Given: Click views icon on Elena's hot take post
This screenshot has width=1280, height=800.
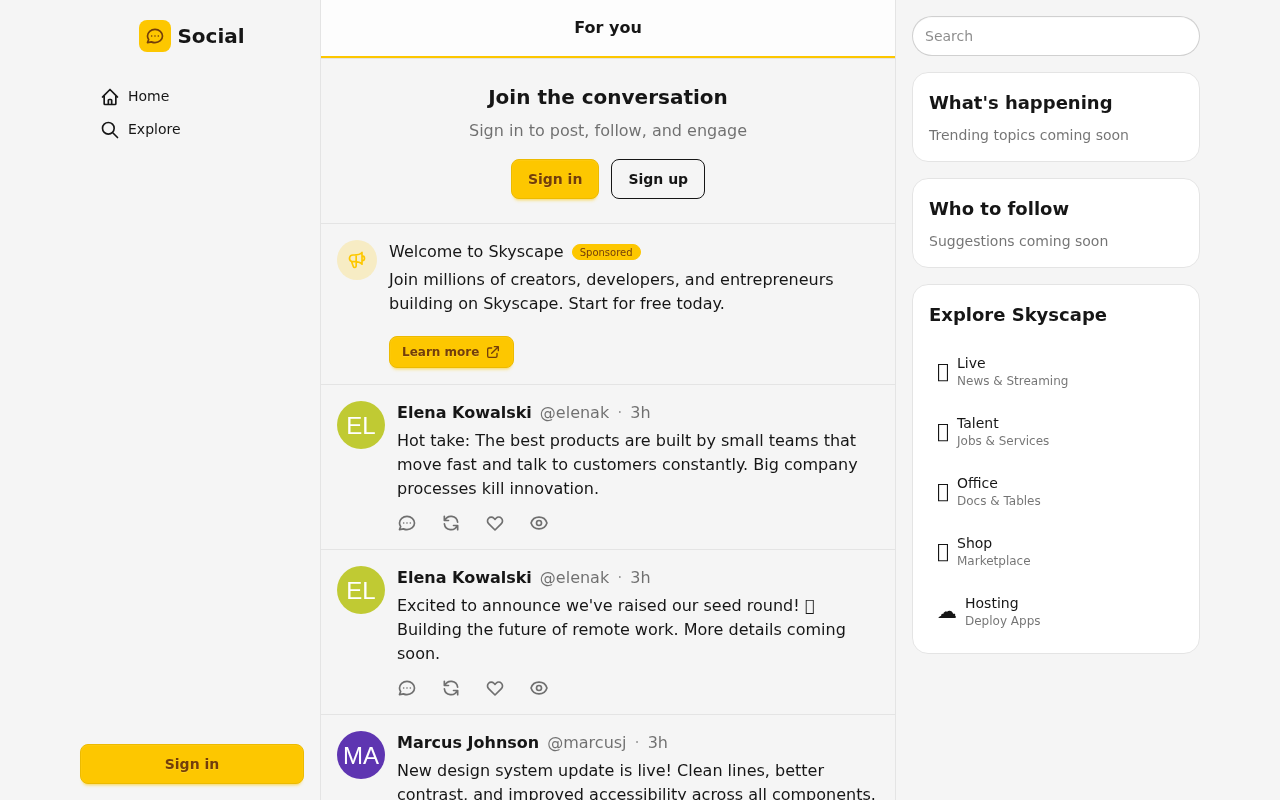Looking at the screenshot, I should coord(539,523).
